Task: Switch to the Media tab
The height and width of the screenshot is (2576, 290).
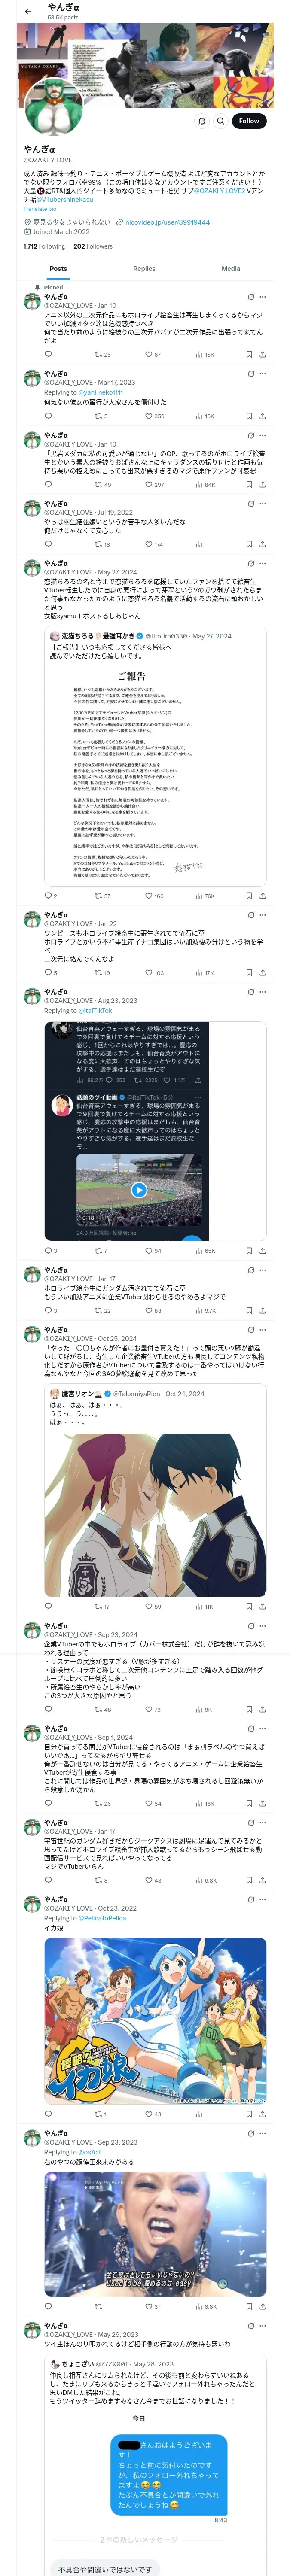Action: coord(230,268)
